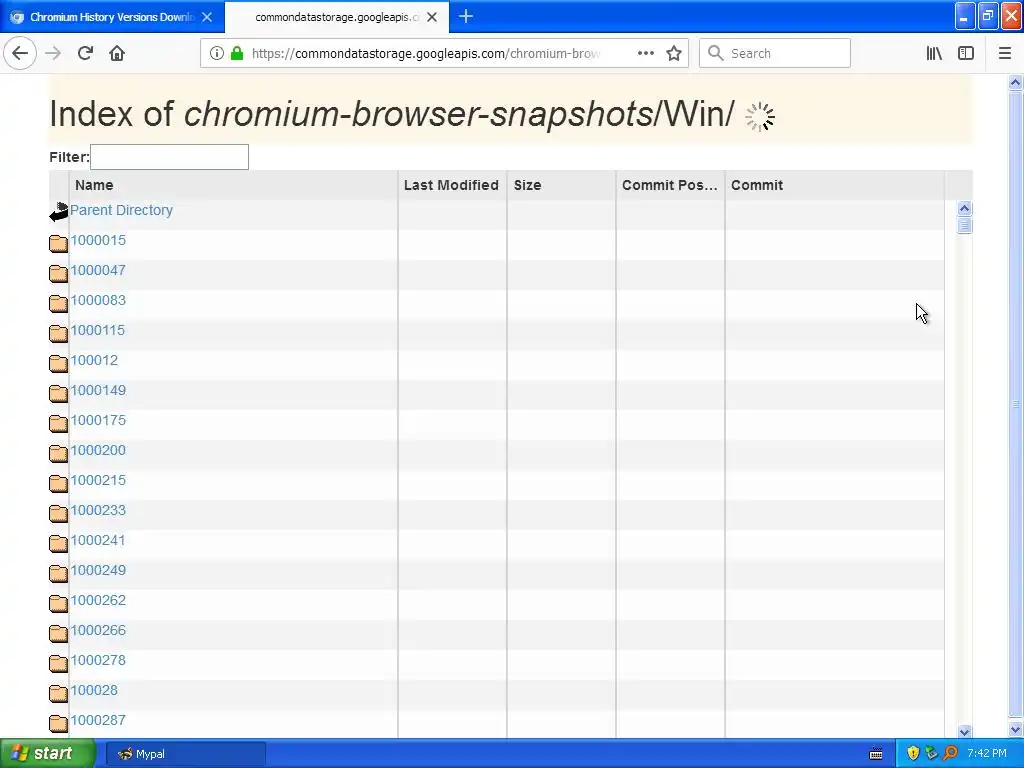This screenshot has height=768, width=1024.
Task: Click the magnifier tray icon
Action: tap(950, 754)
